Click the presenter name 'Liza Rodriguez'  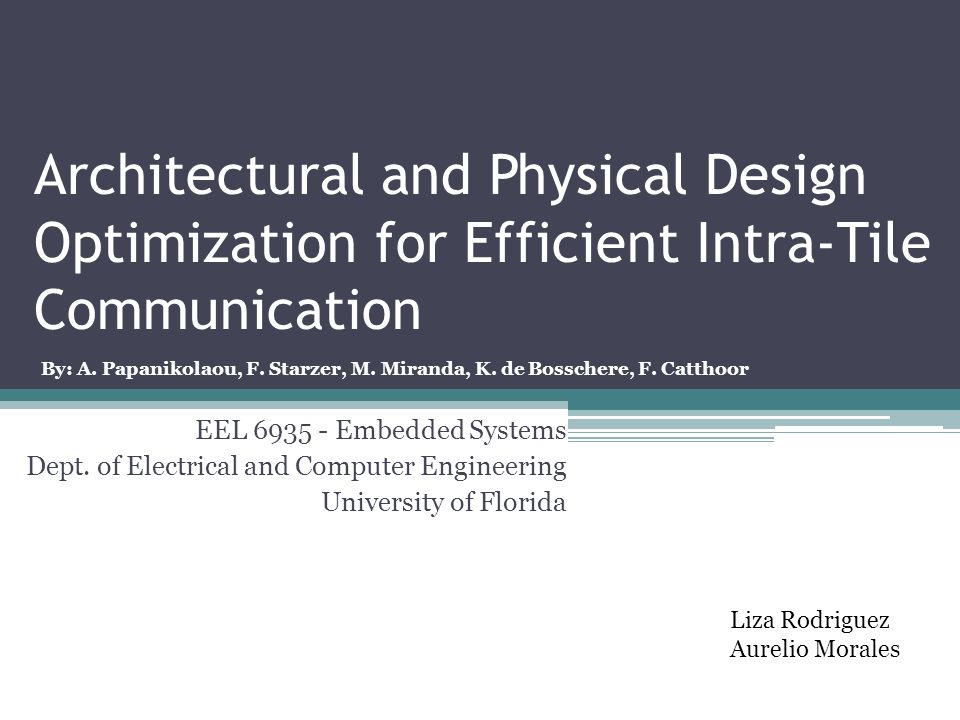click(x=809, y=620)
